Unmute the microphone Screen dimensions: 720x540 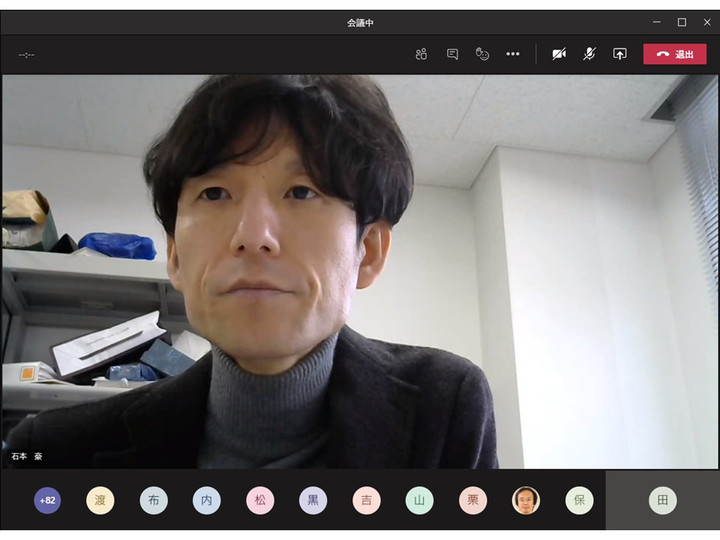pos(590,54)
